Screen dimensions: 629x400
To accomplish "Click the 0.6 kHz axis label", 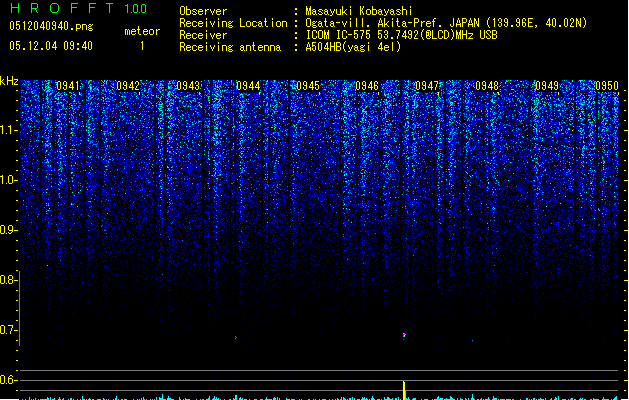I will (x=9, y=380).
